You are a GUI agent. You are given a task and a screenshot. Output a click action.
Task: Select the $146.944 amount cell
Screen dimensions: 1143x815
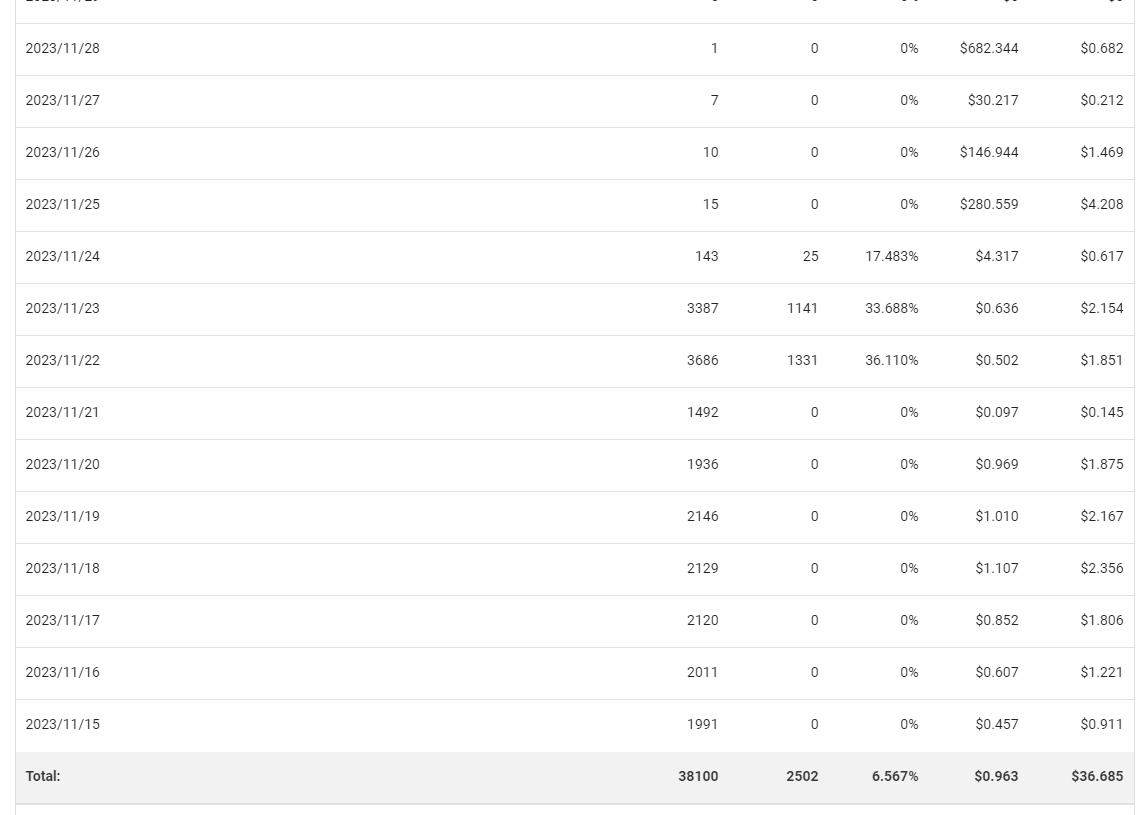tap(988, 152)
